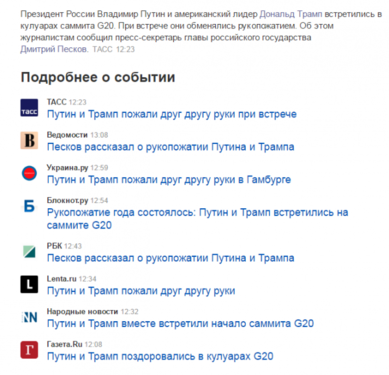Click the 'Блокнот.ру' source name
Screen dimensions: 389x375
click(67, 200)
